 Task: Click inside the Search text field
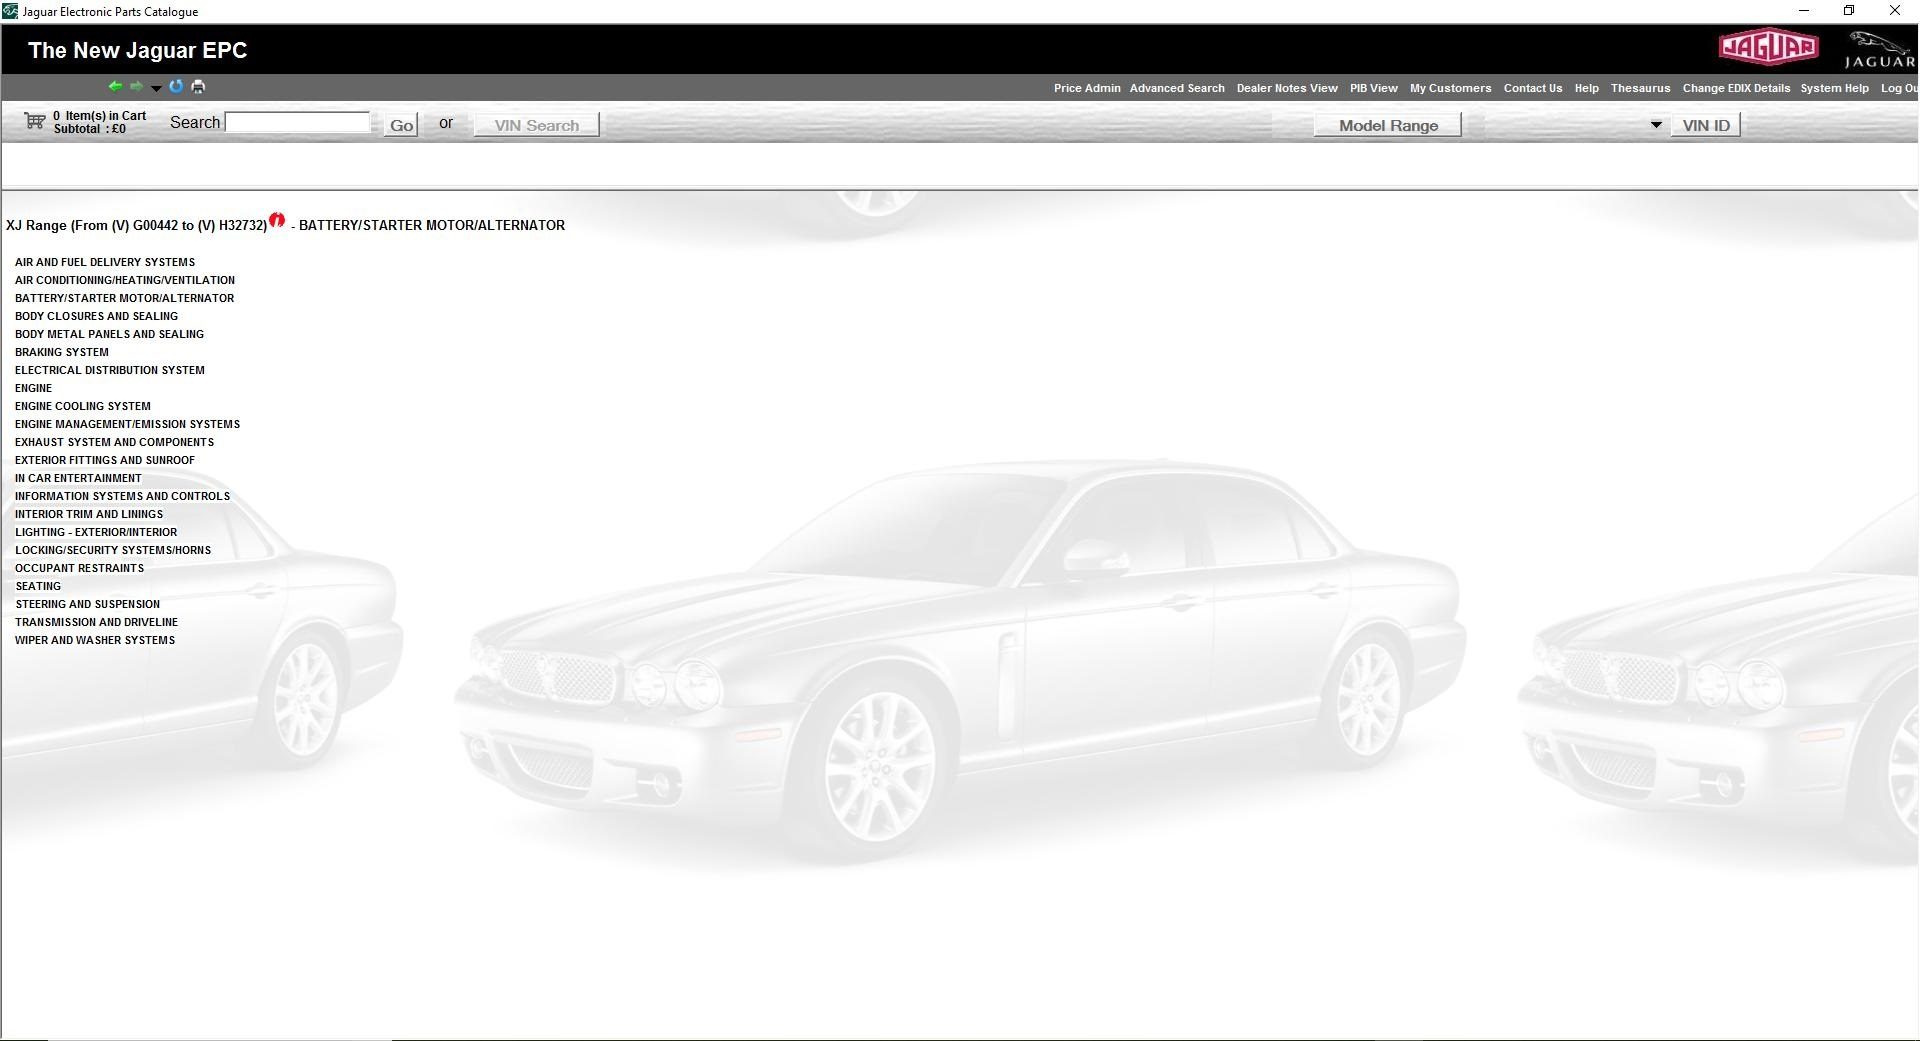click(297, 121)
